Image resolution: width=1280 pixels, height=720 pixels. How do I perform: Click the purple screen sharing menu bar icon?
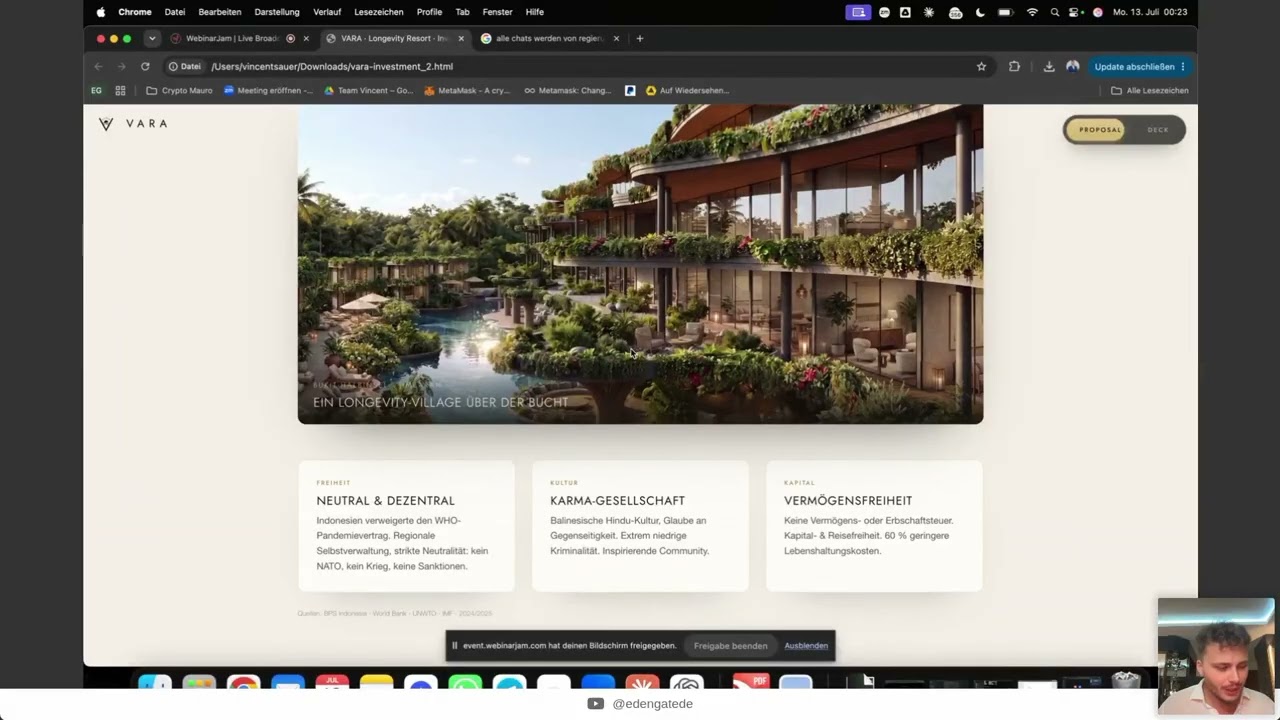tap(858, 12)
